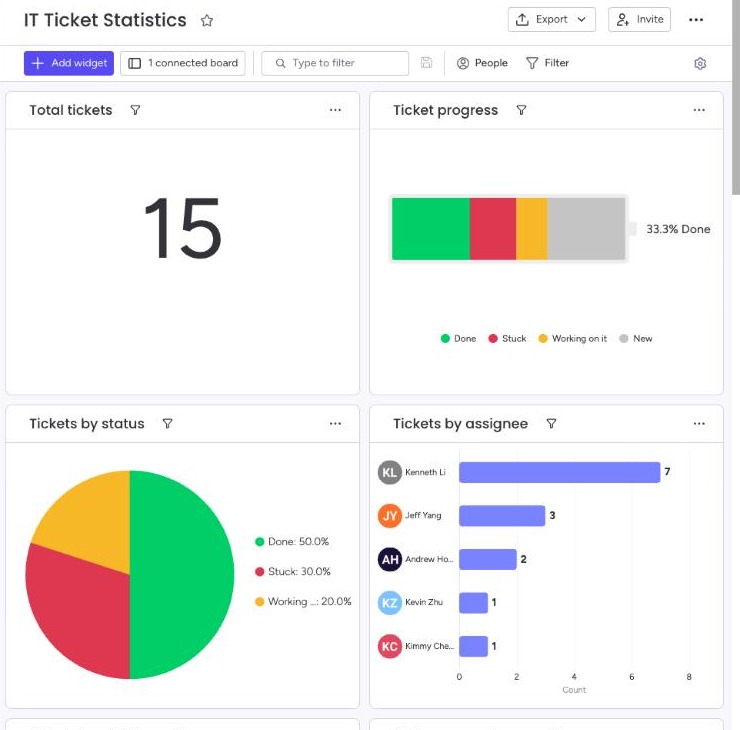Toggle the Stuck legend in Ticket progress
The width and height of the screenshot is (740, 730).
click(x=507, y=339)
